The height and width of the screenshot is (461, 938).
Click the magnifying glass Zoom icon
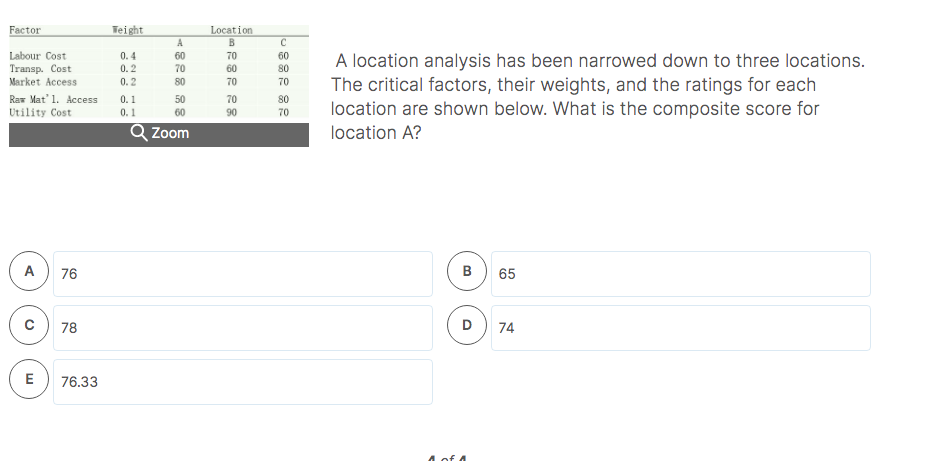point(138,133)
